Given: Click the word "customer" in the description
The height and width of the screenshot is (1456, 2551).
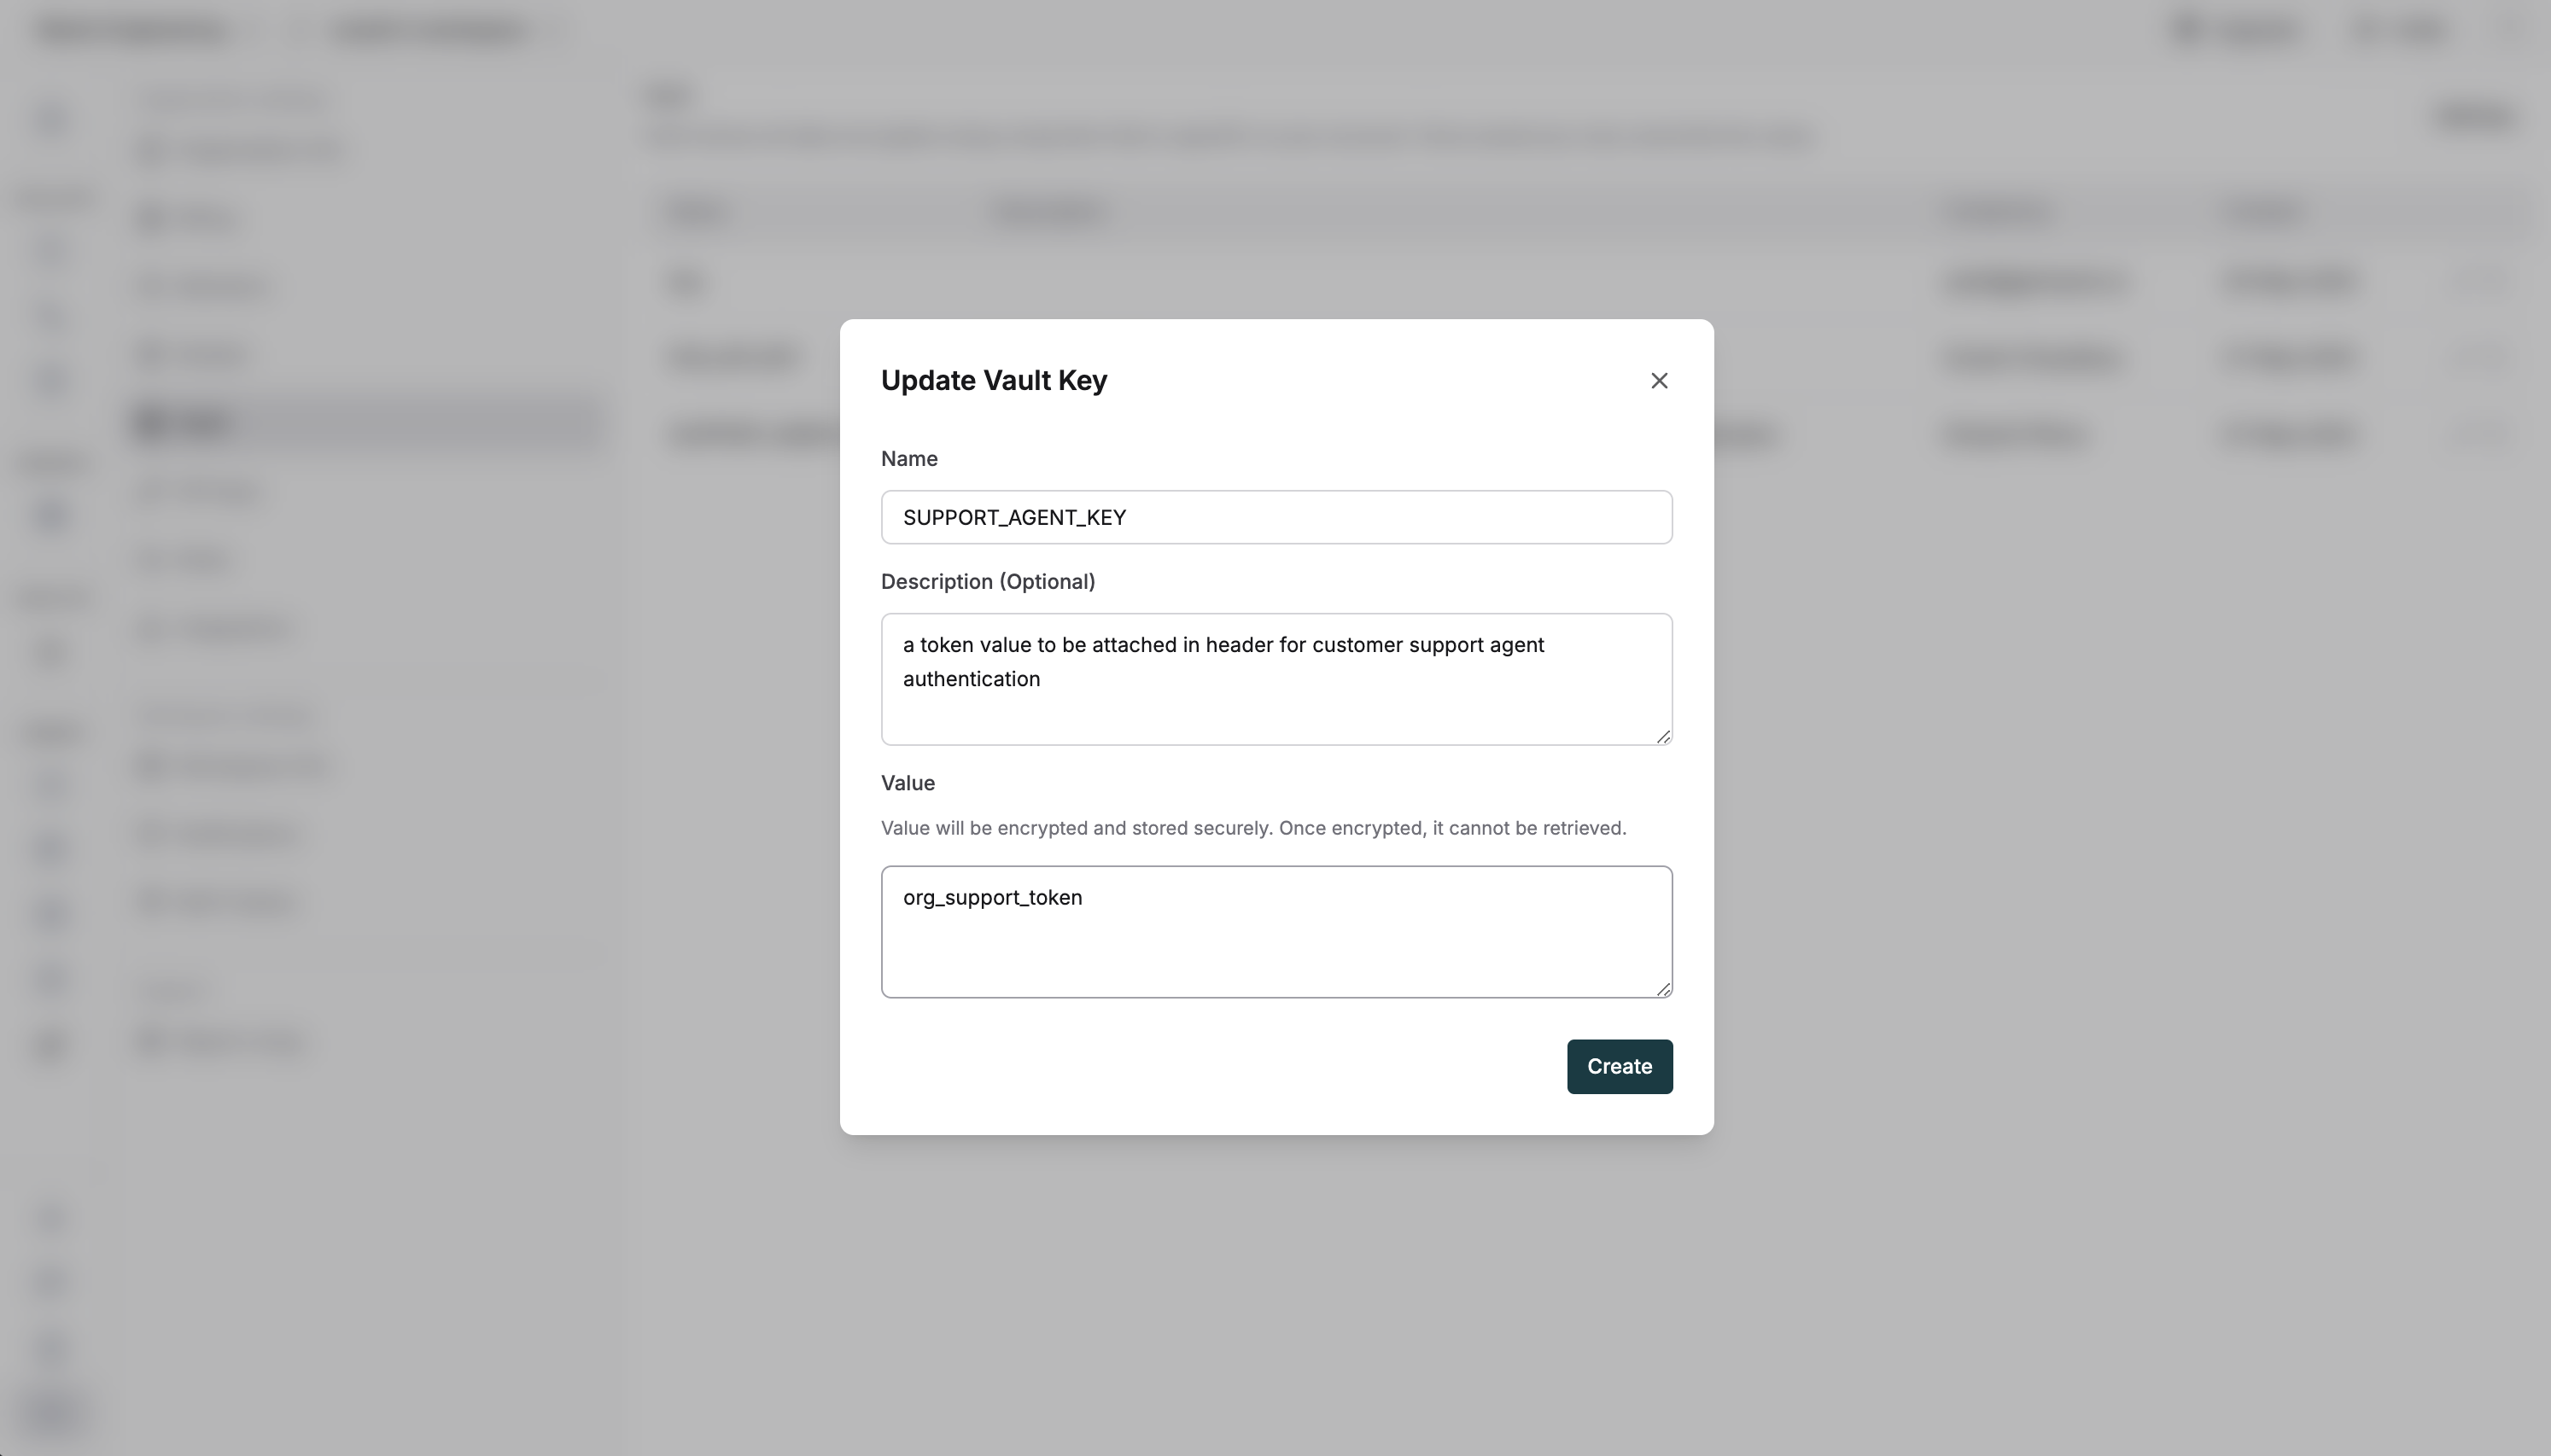Looking at the screenshot, I should point(1357,645).
